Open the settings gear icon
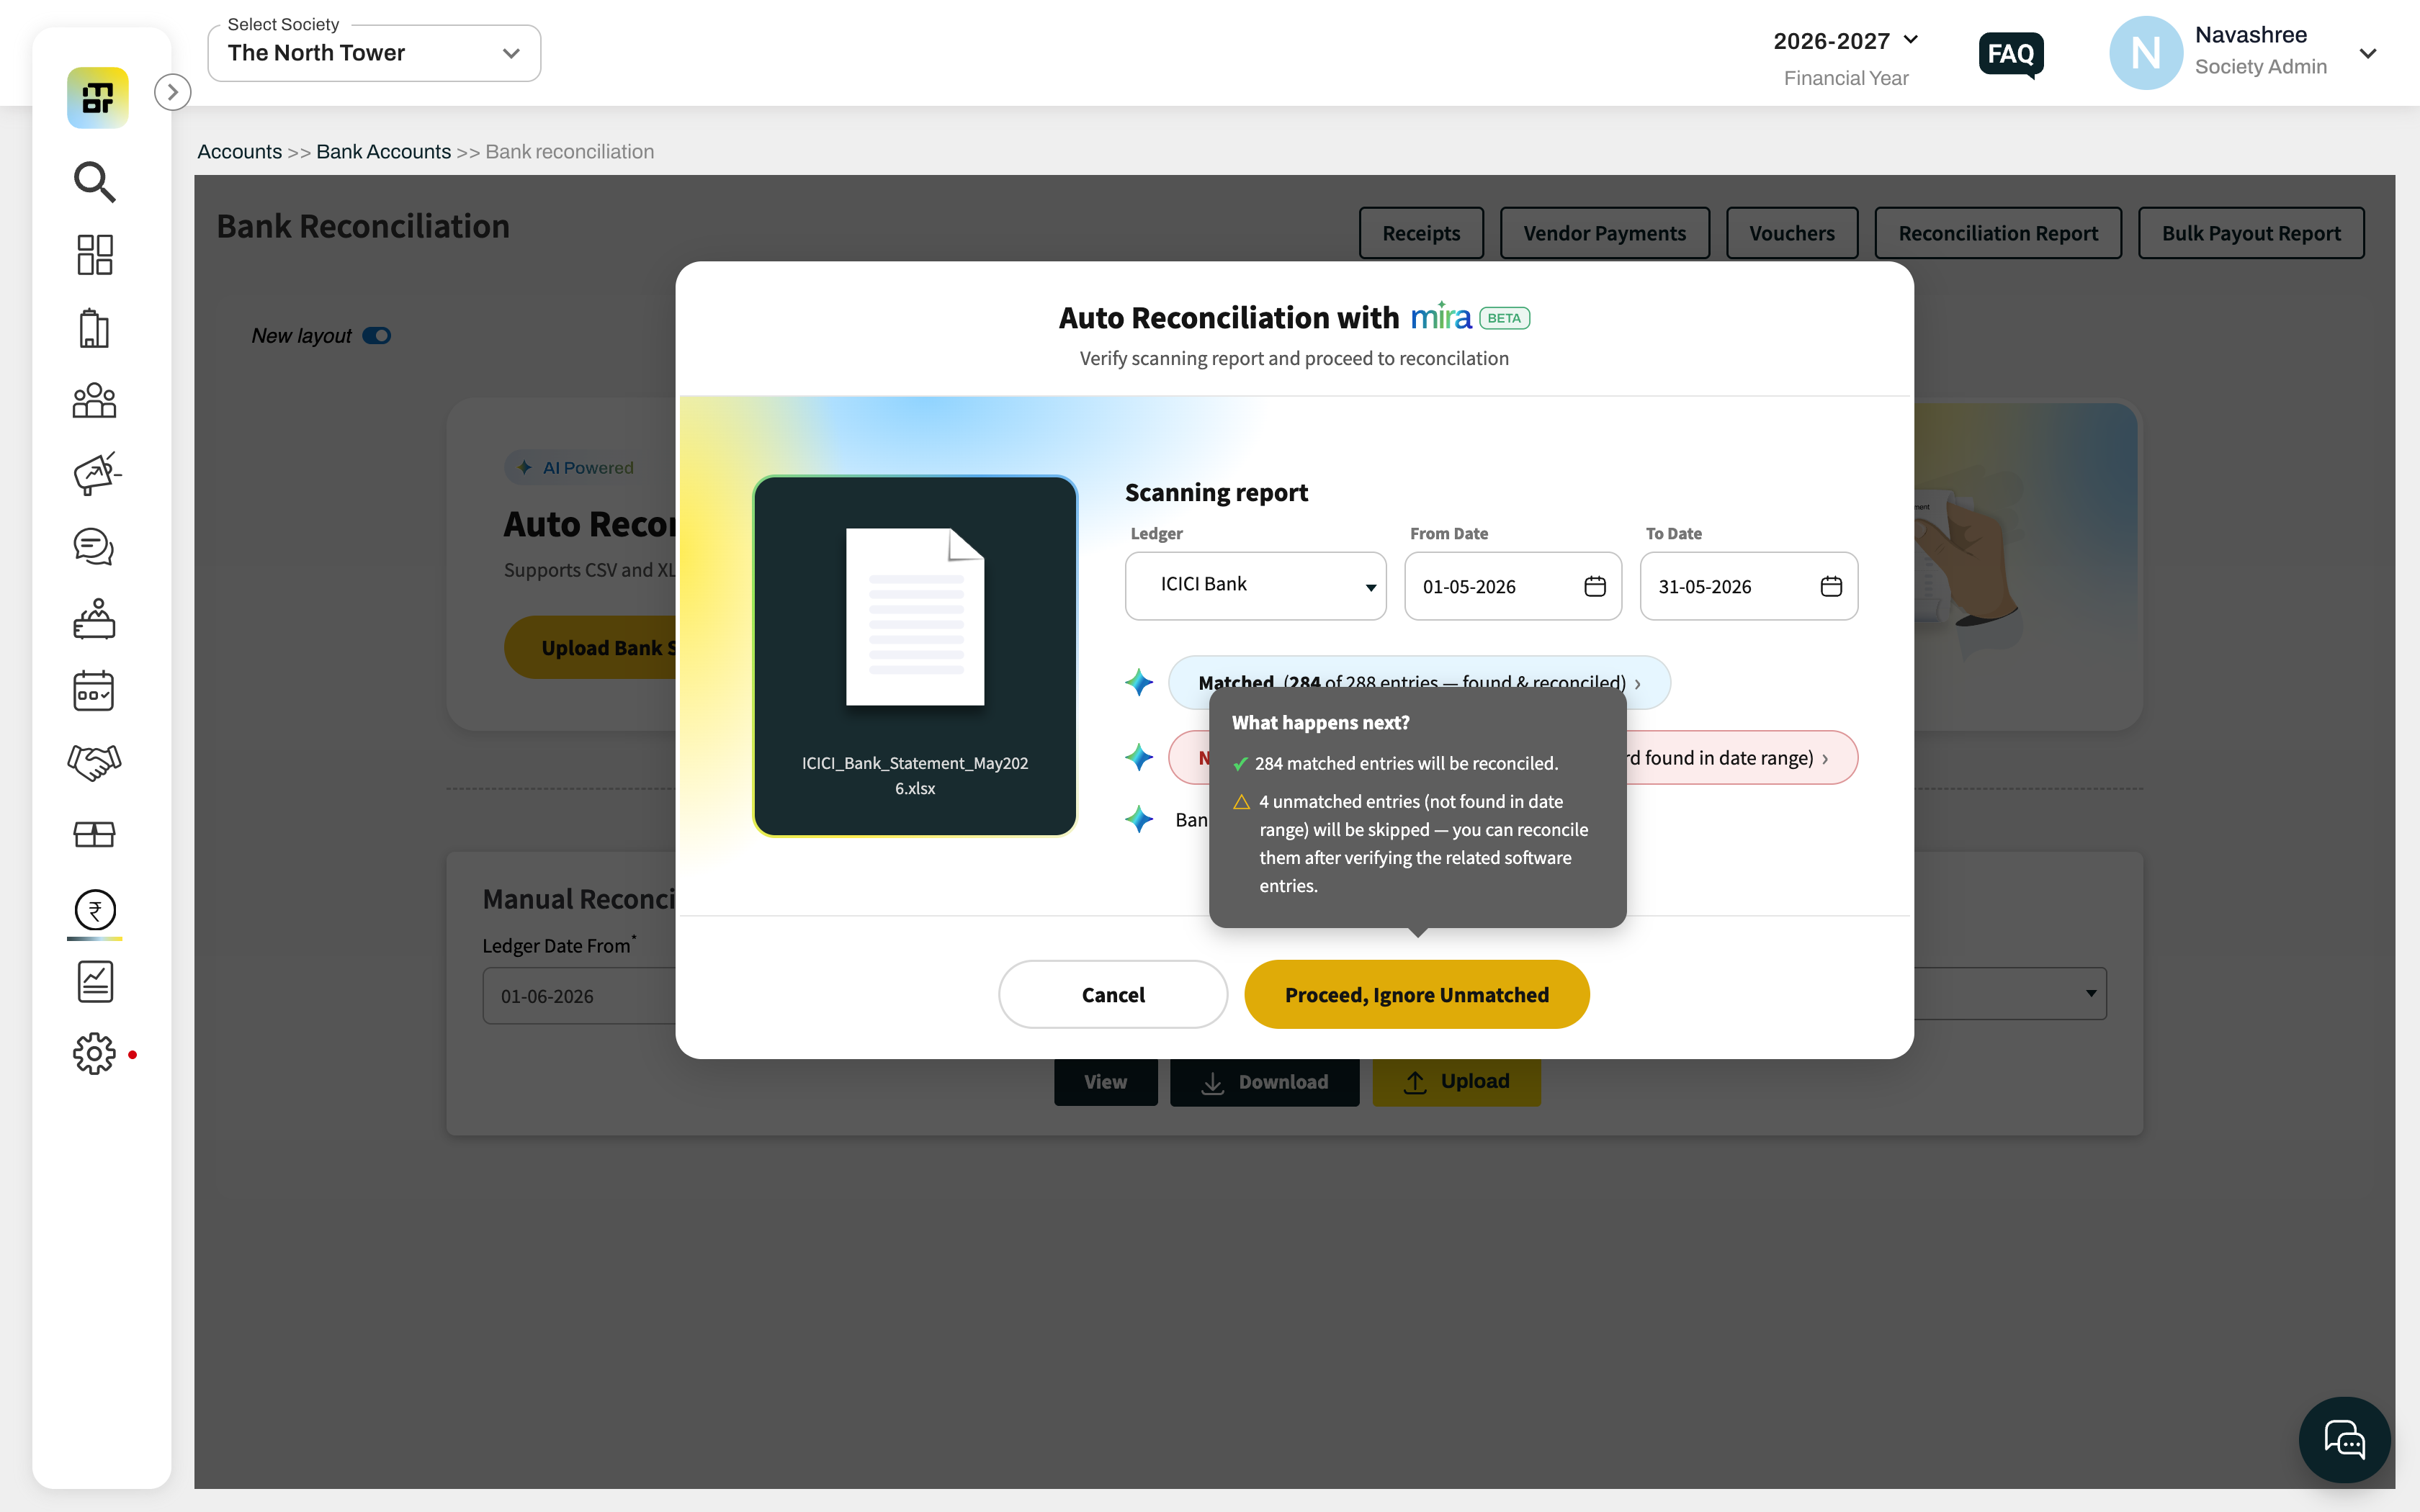Screen dimensions: 2420x1512 tap(94, 1054)
